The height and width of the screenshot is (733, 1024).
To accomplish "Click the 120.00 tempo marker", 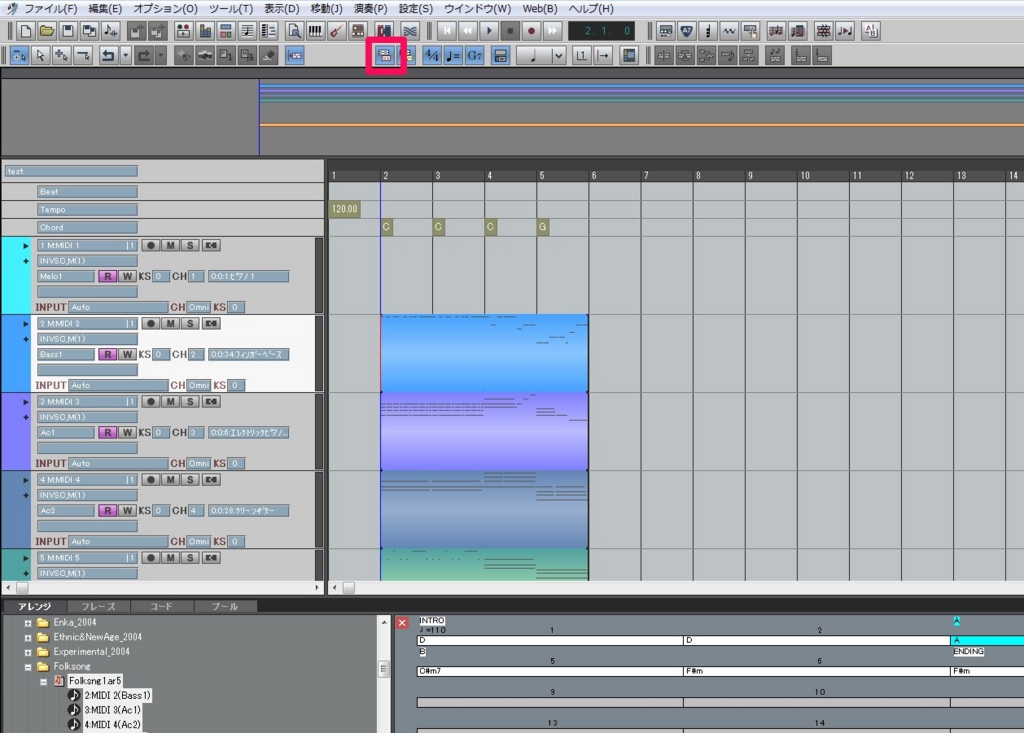I will 343,209.
